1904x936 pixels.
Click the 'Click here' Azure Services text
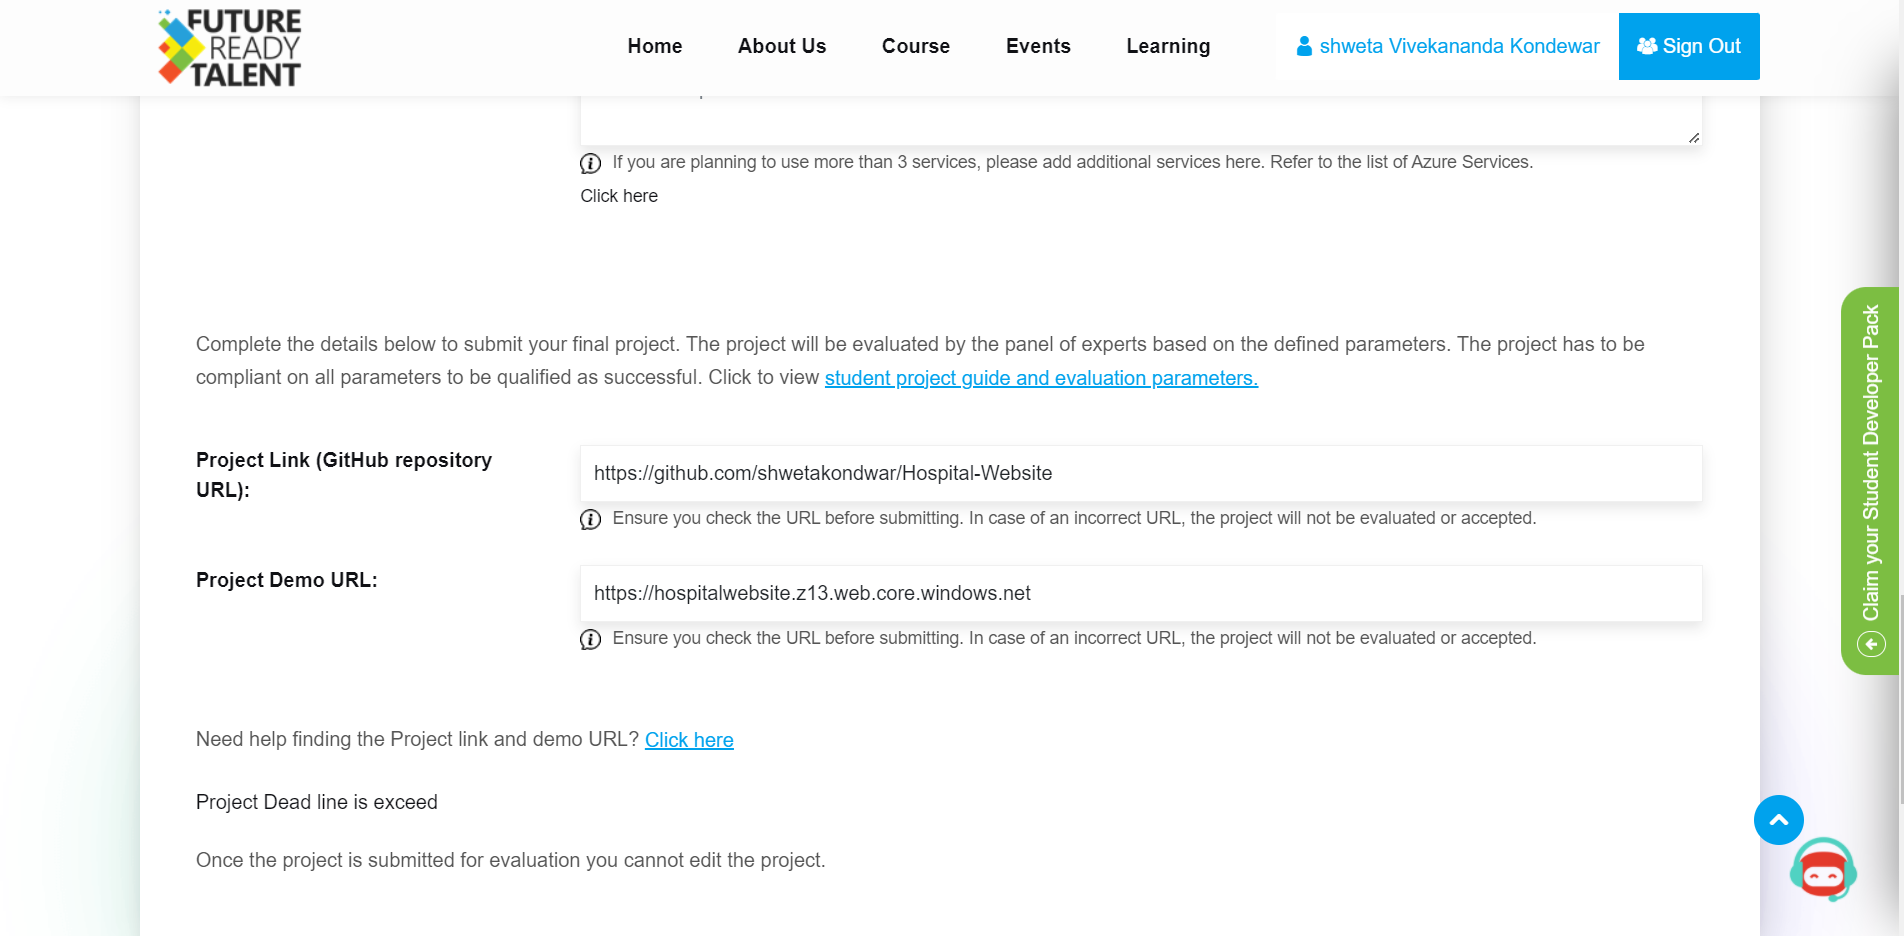pos(619,196)
